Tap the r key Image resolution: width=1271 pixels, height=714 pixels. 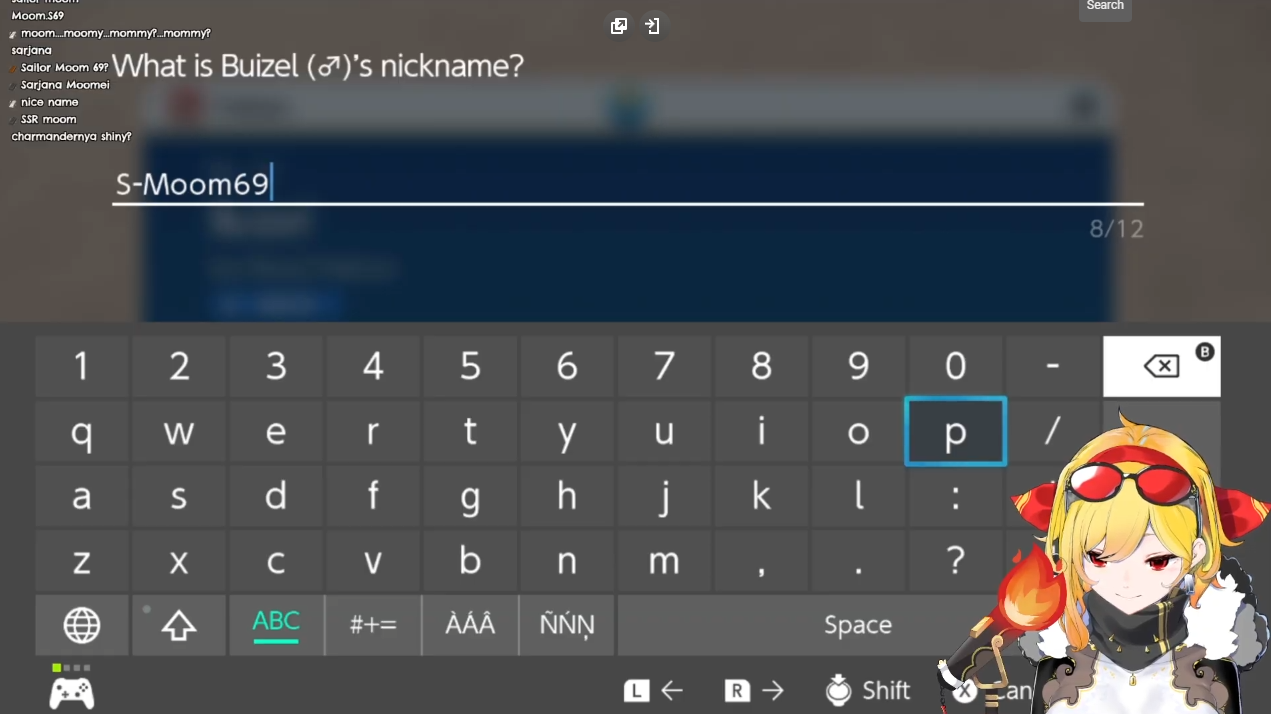click(x=373, y=431)
